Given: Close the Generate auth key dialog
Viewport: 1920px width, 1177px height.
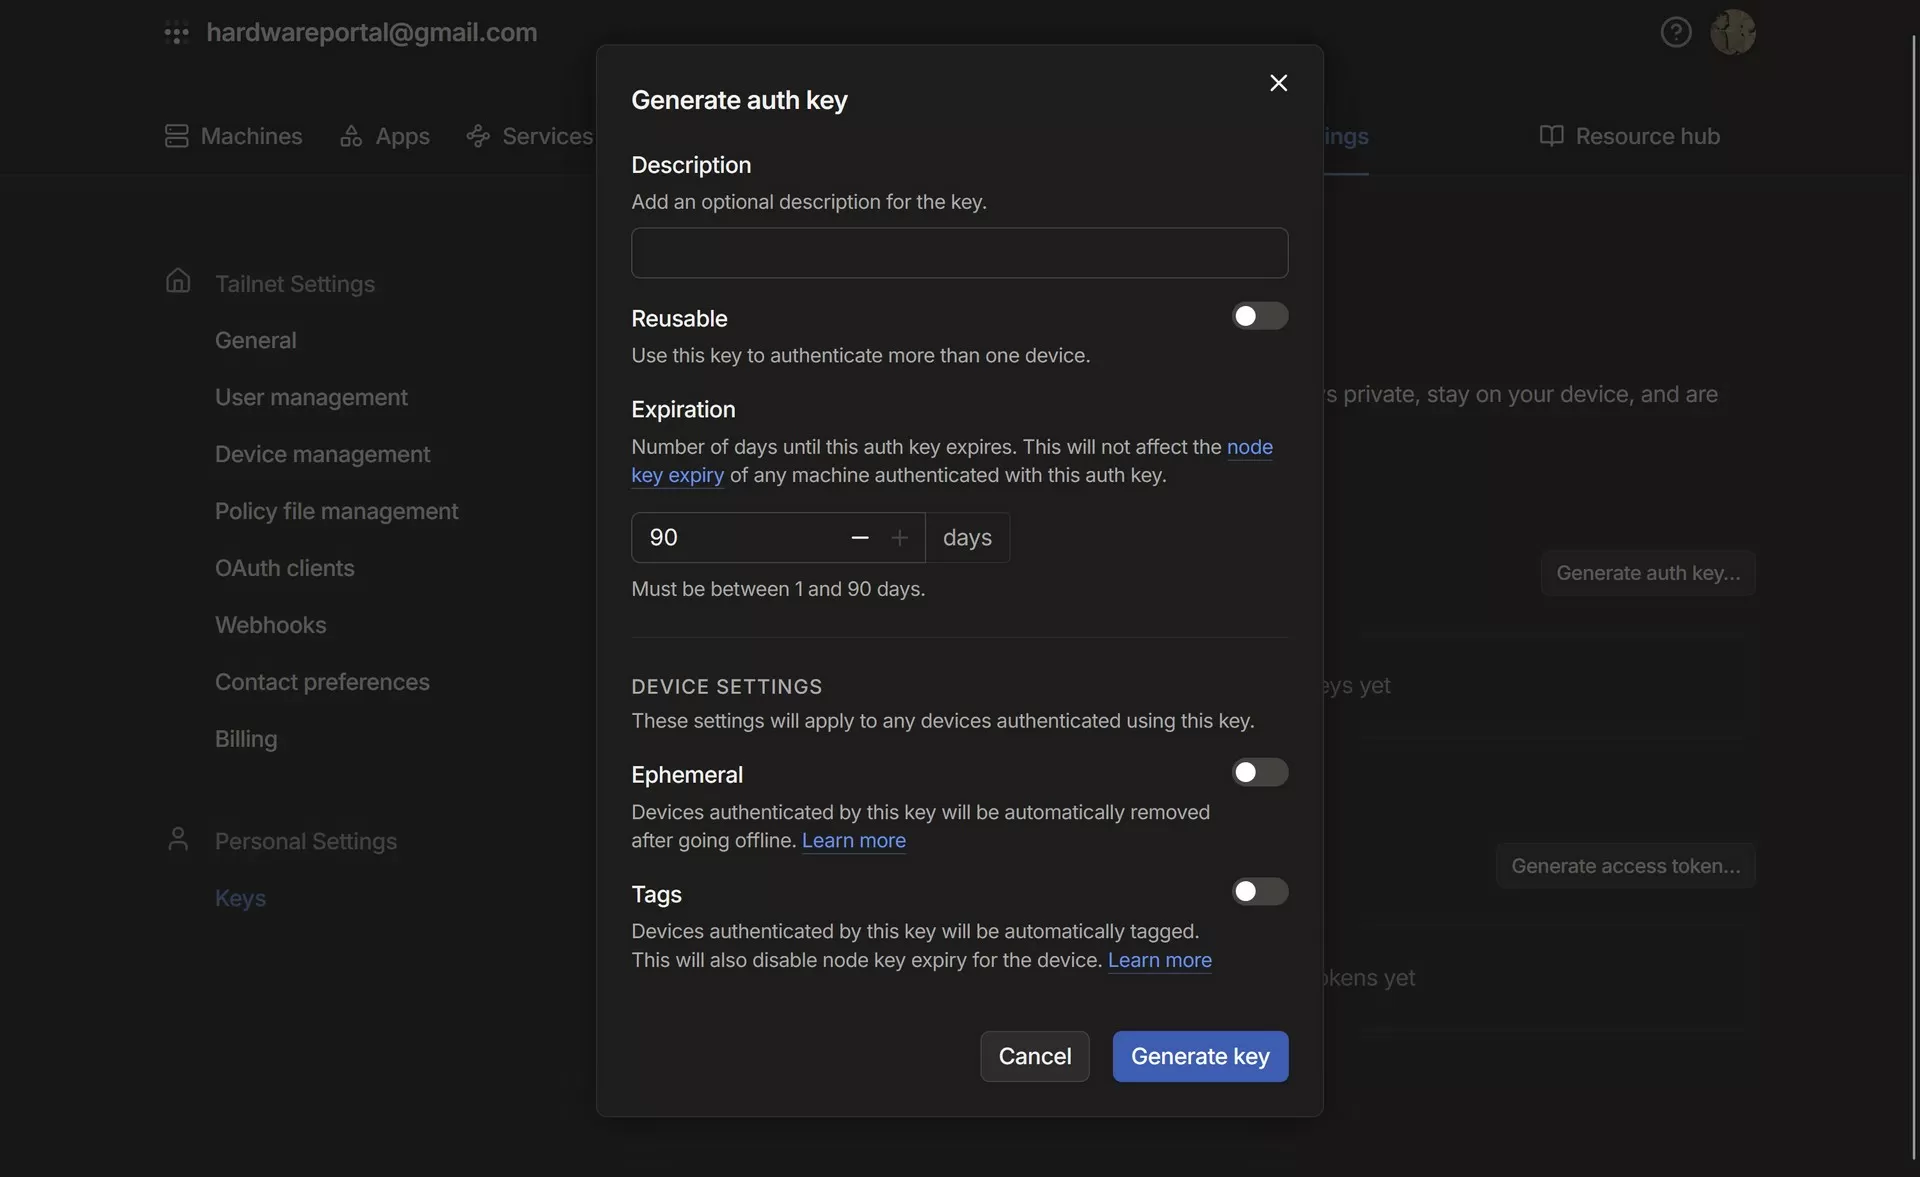Looking at the screenshot, I should pos(1278,83).
